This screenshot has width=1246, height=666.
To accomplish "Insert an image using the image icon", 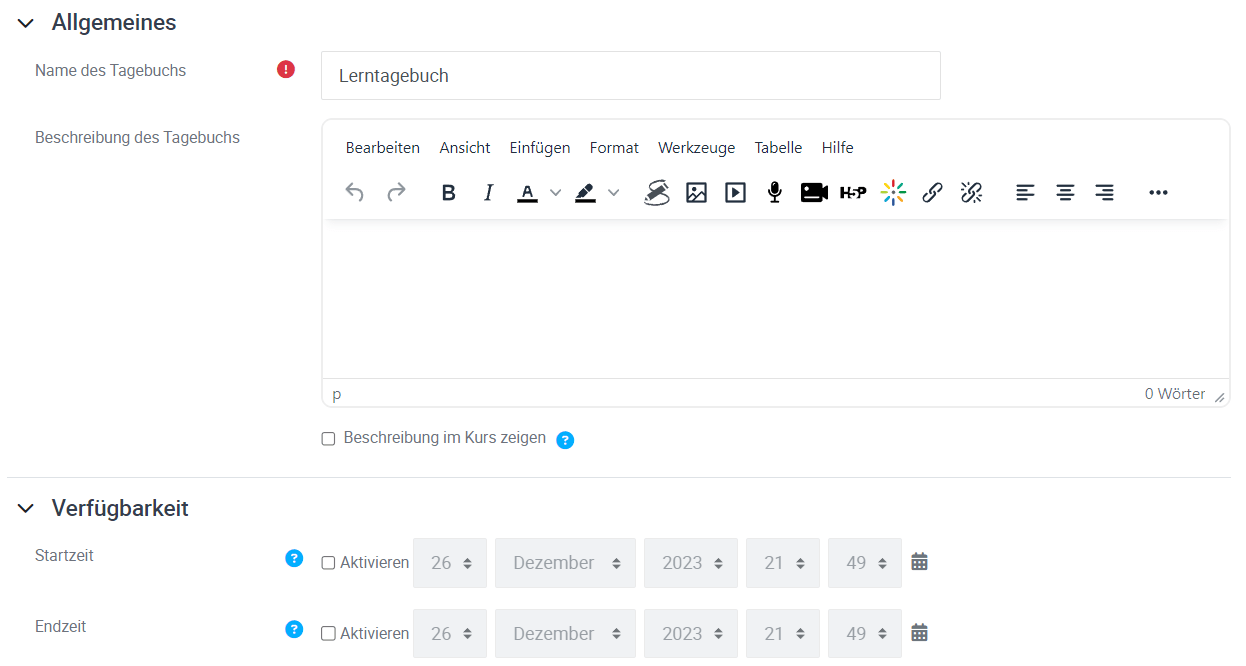I will pos(696,192).
